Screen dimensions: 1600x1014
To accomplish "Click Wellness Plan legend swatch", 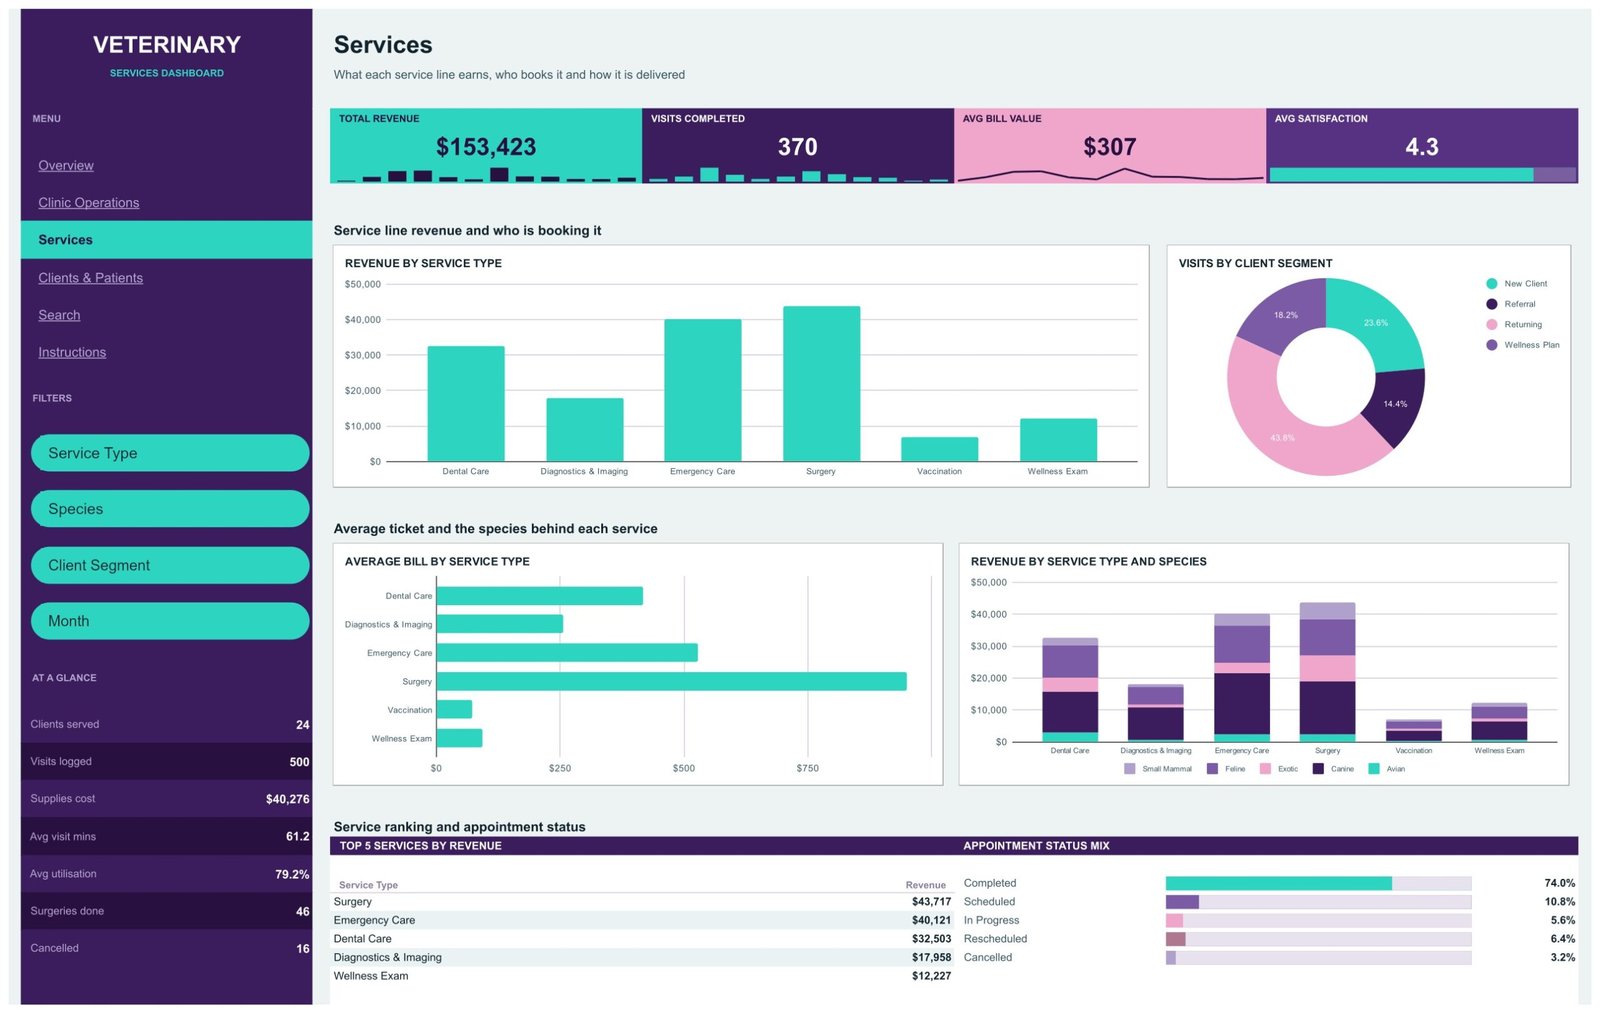I will (x=1492, y=345).
